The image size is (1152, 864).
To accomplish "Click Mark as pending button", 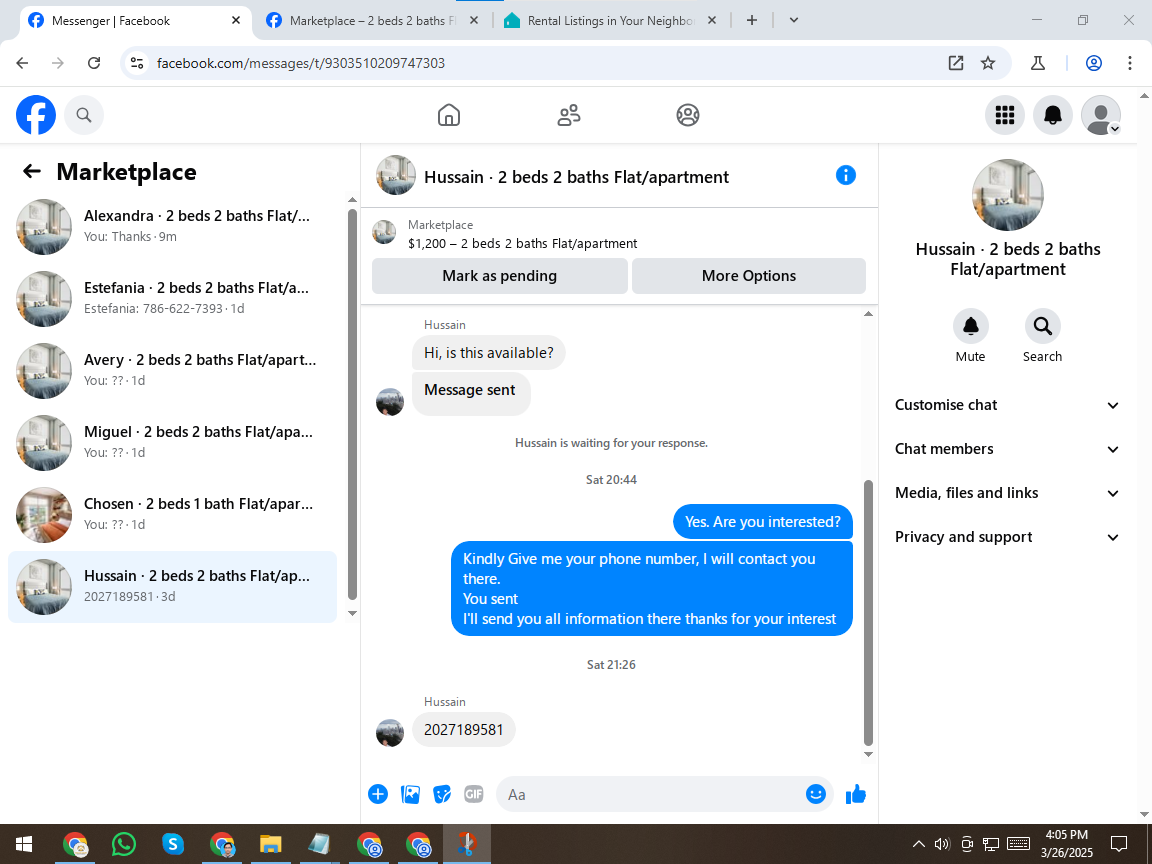I will pyautogui.click(x=500, y=276).
